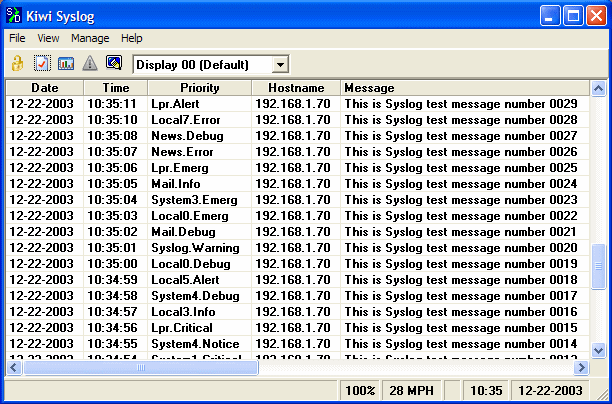
Task: Click the 28 MPH status bar panel
Action: coord(411,390)
